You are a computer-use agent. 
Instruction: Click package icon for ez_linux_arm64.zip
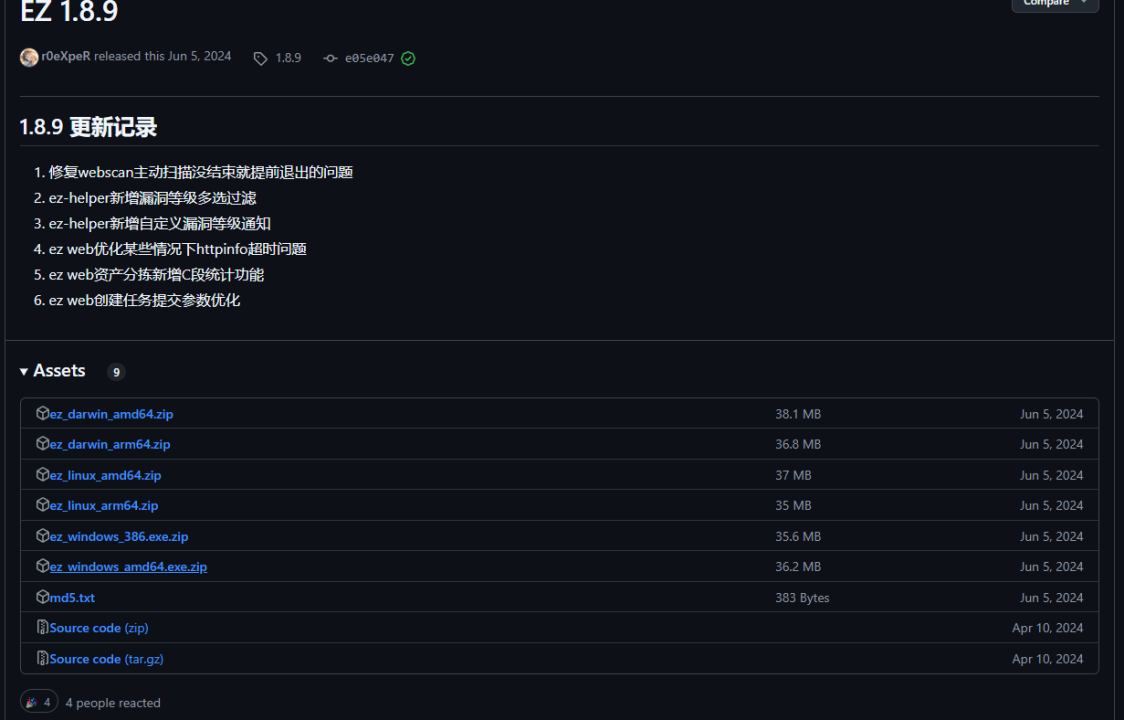42,505
